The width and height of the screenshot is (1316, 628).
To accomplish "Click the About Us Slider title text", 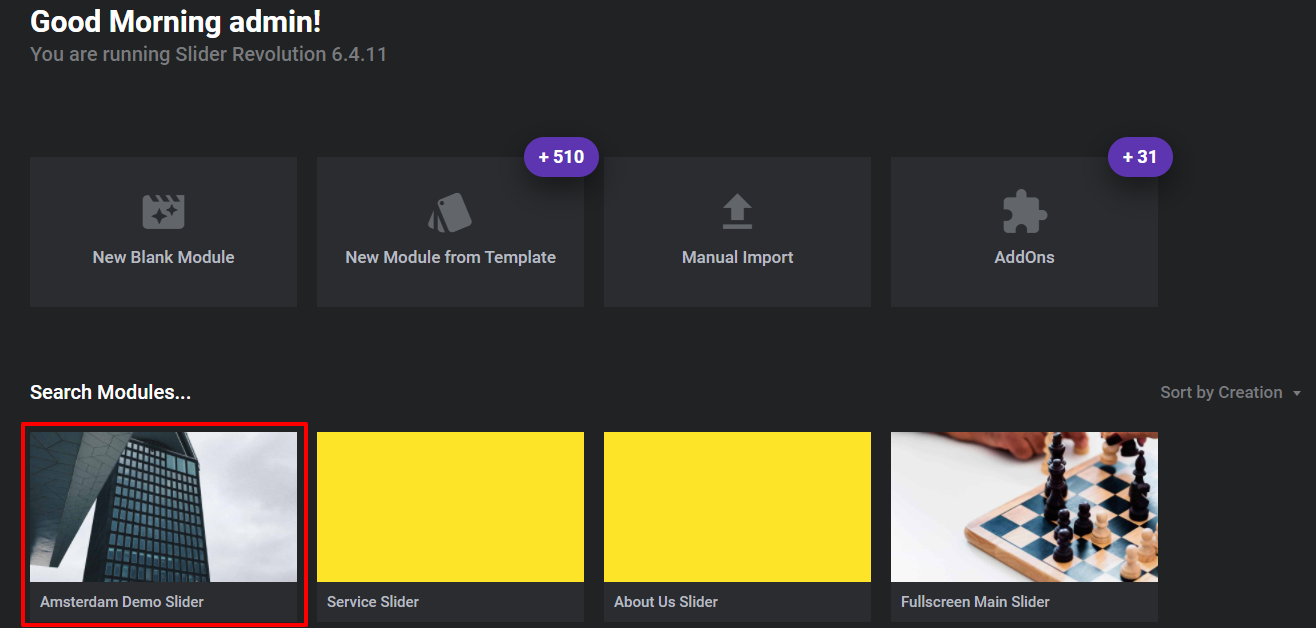I will tap(666, 602).
